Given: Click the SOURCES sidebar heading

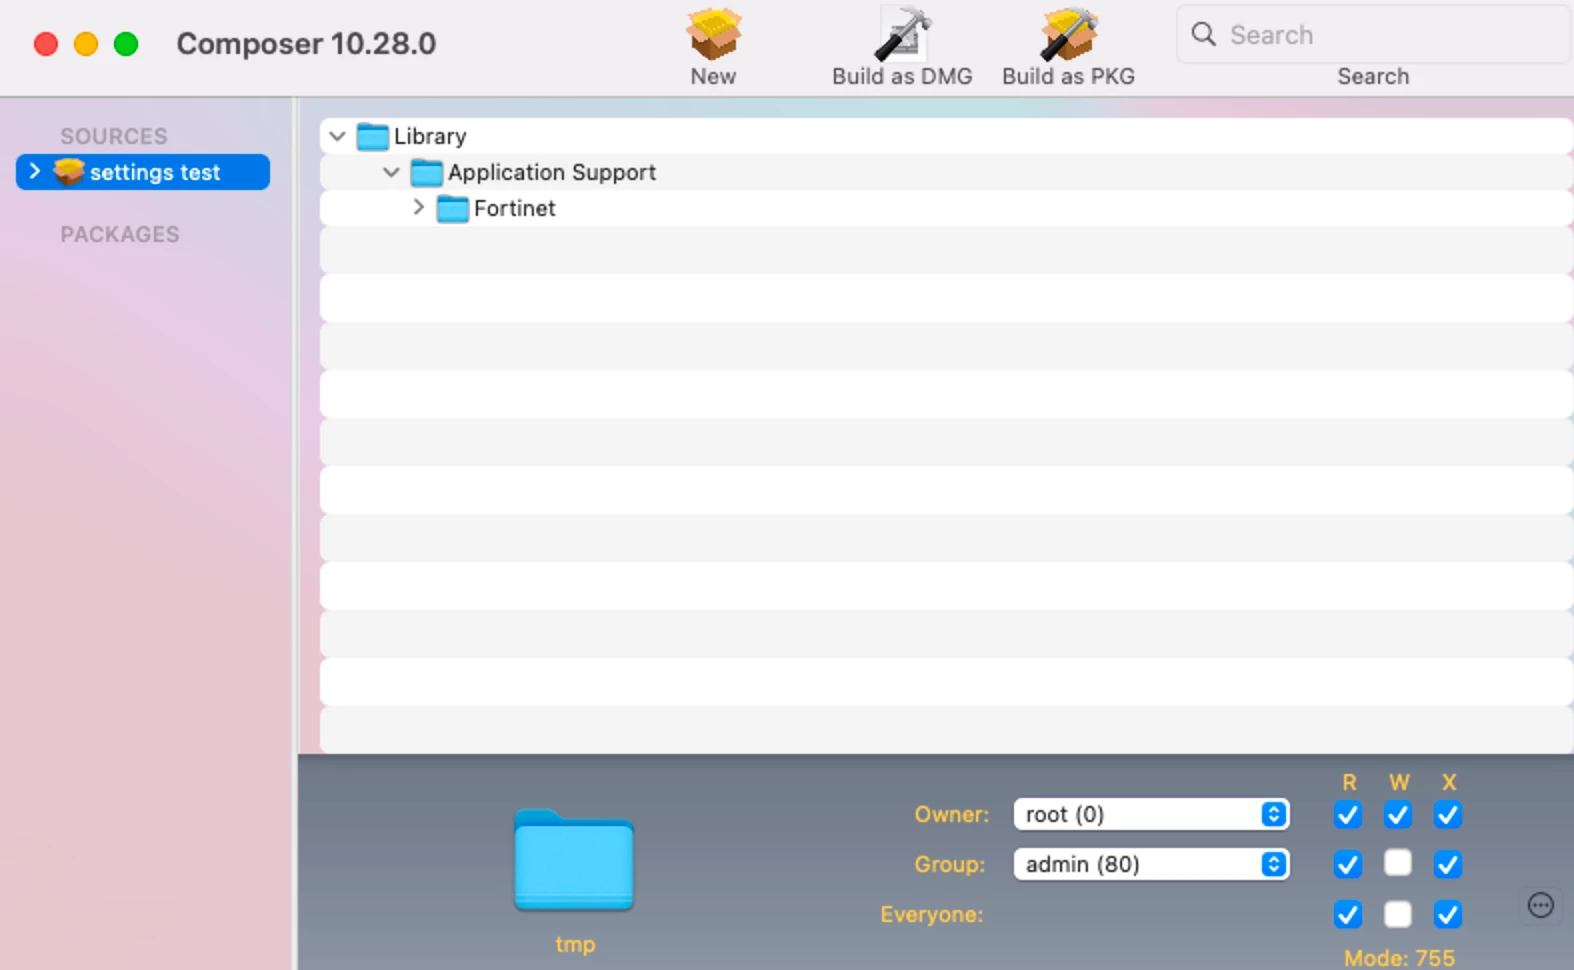Looking at the screenshot, I should [x=114, y=136].
